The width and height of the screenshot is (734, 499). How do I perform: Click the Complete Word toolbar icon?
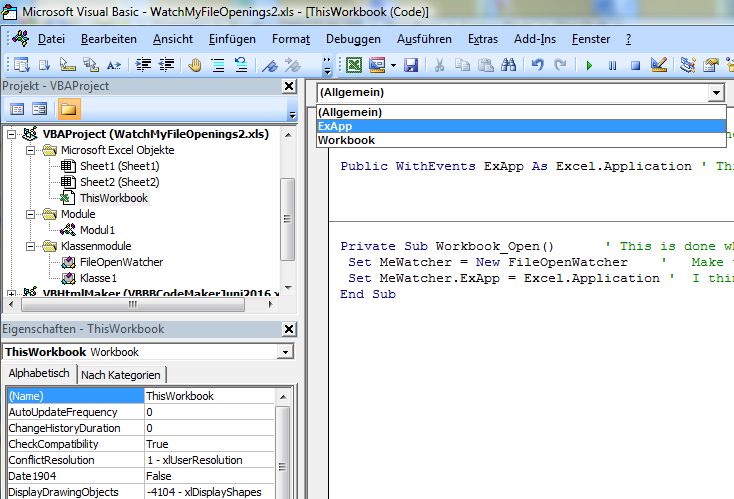[114, 65]
